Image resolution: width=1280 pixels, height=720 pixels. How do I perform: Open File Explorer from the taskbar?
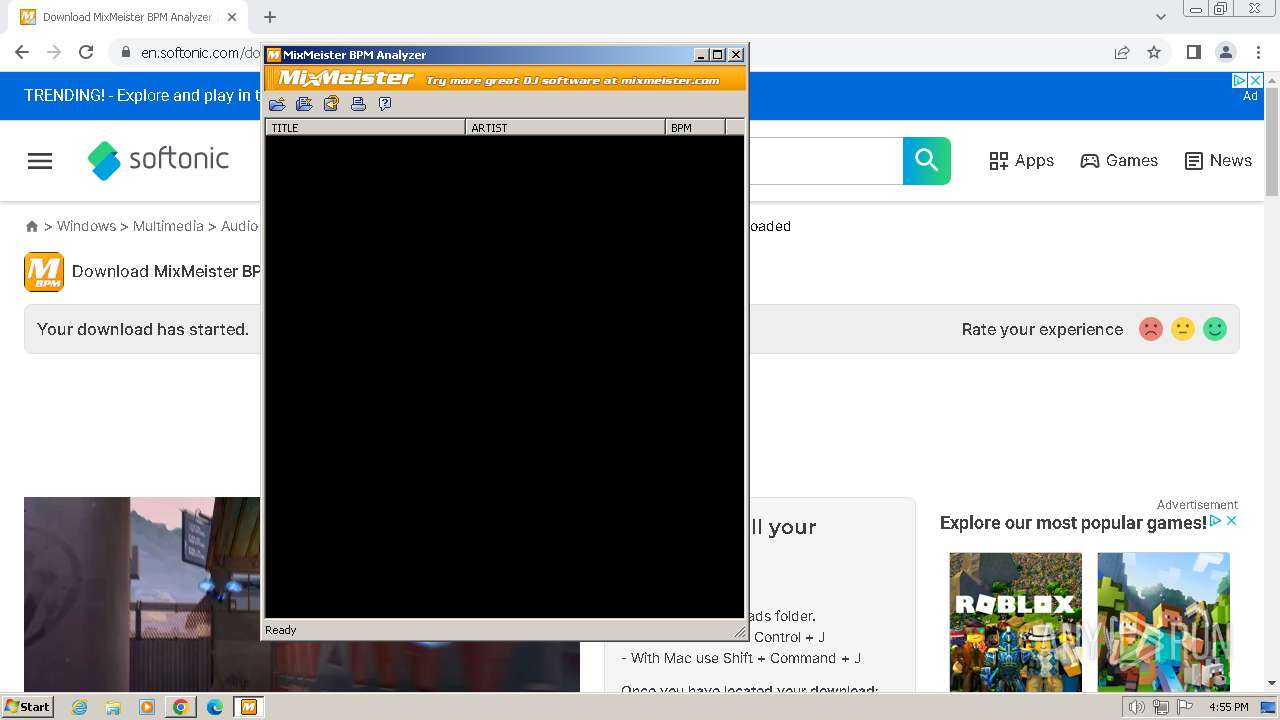(113, 707)
